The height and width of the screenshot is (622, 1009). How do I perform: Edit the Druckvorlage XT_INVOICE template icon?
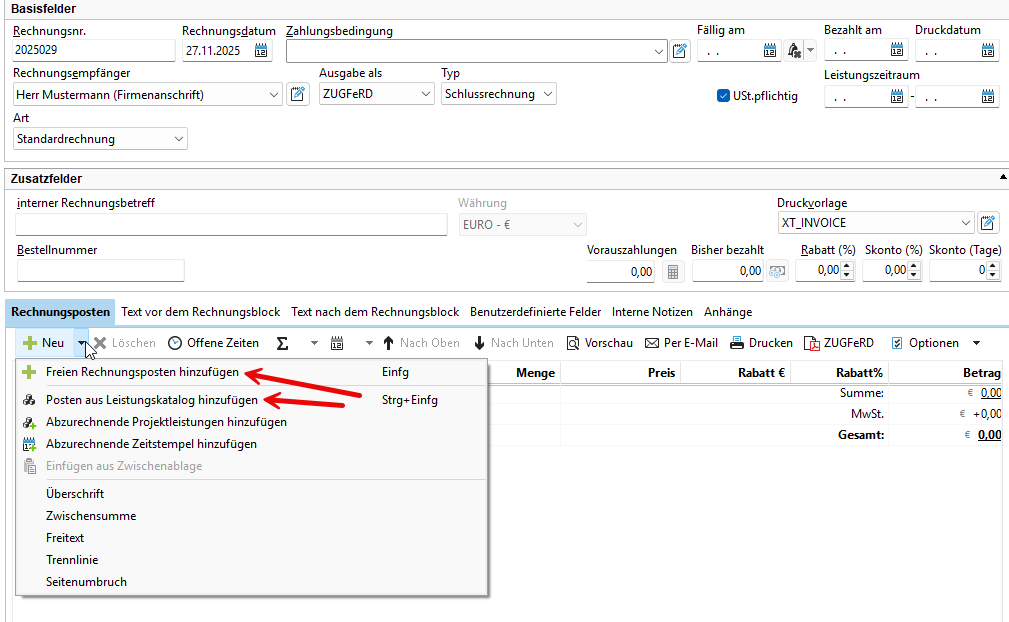click(988, 223)
